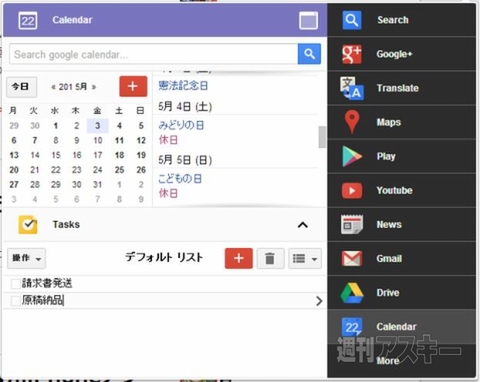This screenshot has width=480, height=382.
Task: Select date 20 in mini calendar
Action: point(14,170)
